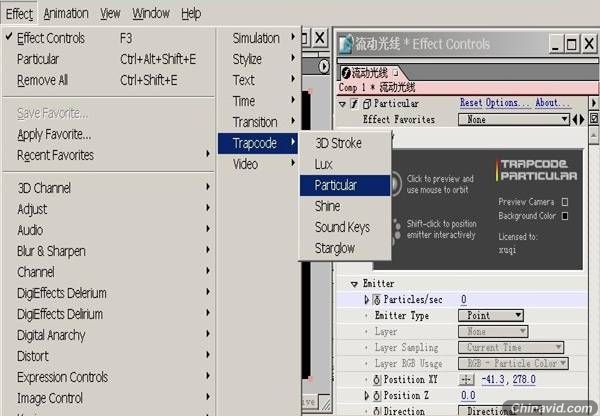
Task: Open the panel flyout menu arrow button
Action: (x=594, y=103)
